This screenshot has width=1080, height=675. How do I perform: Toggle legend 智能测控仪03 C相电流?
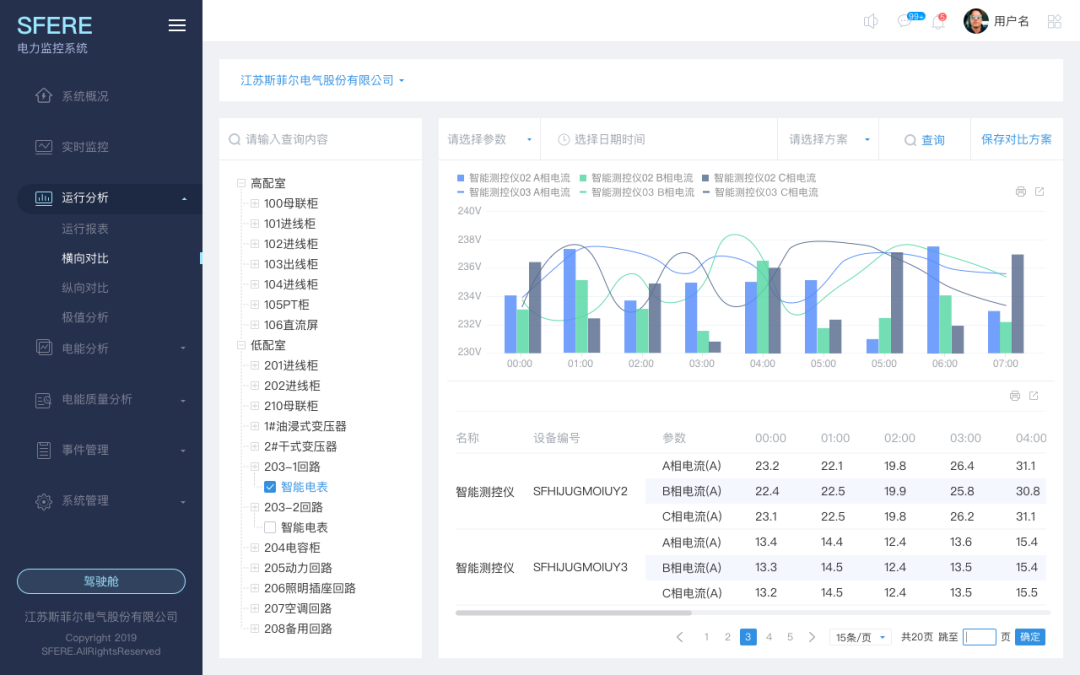[760, 192]
